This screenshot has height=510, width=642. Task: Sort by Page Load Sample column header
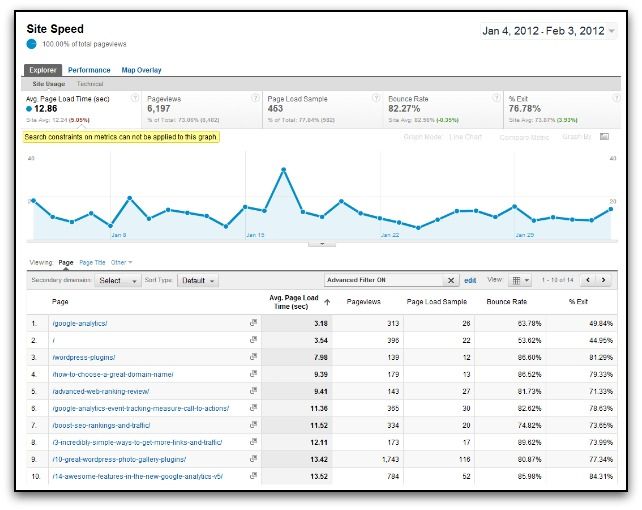click(436, 302)
